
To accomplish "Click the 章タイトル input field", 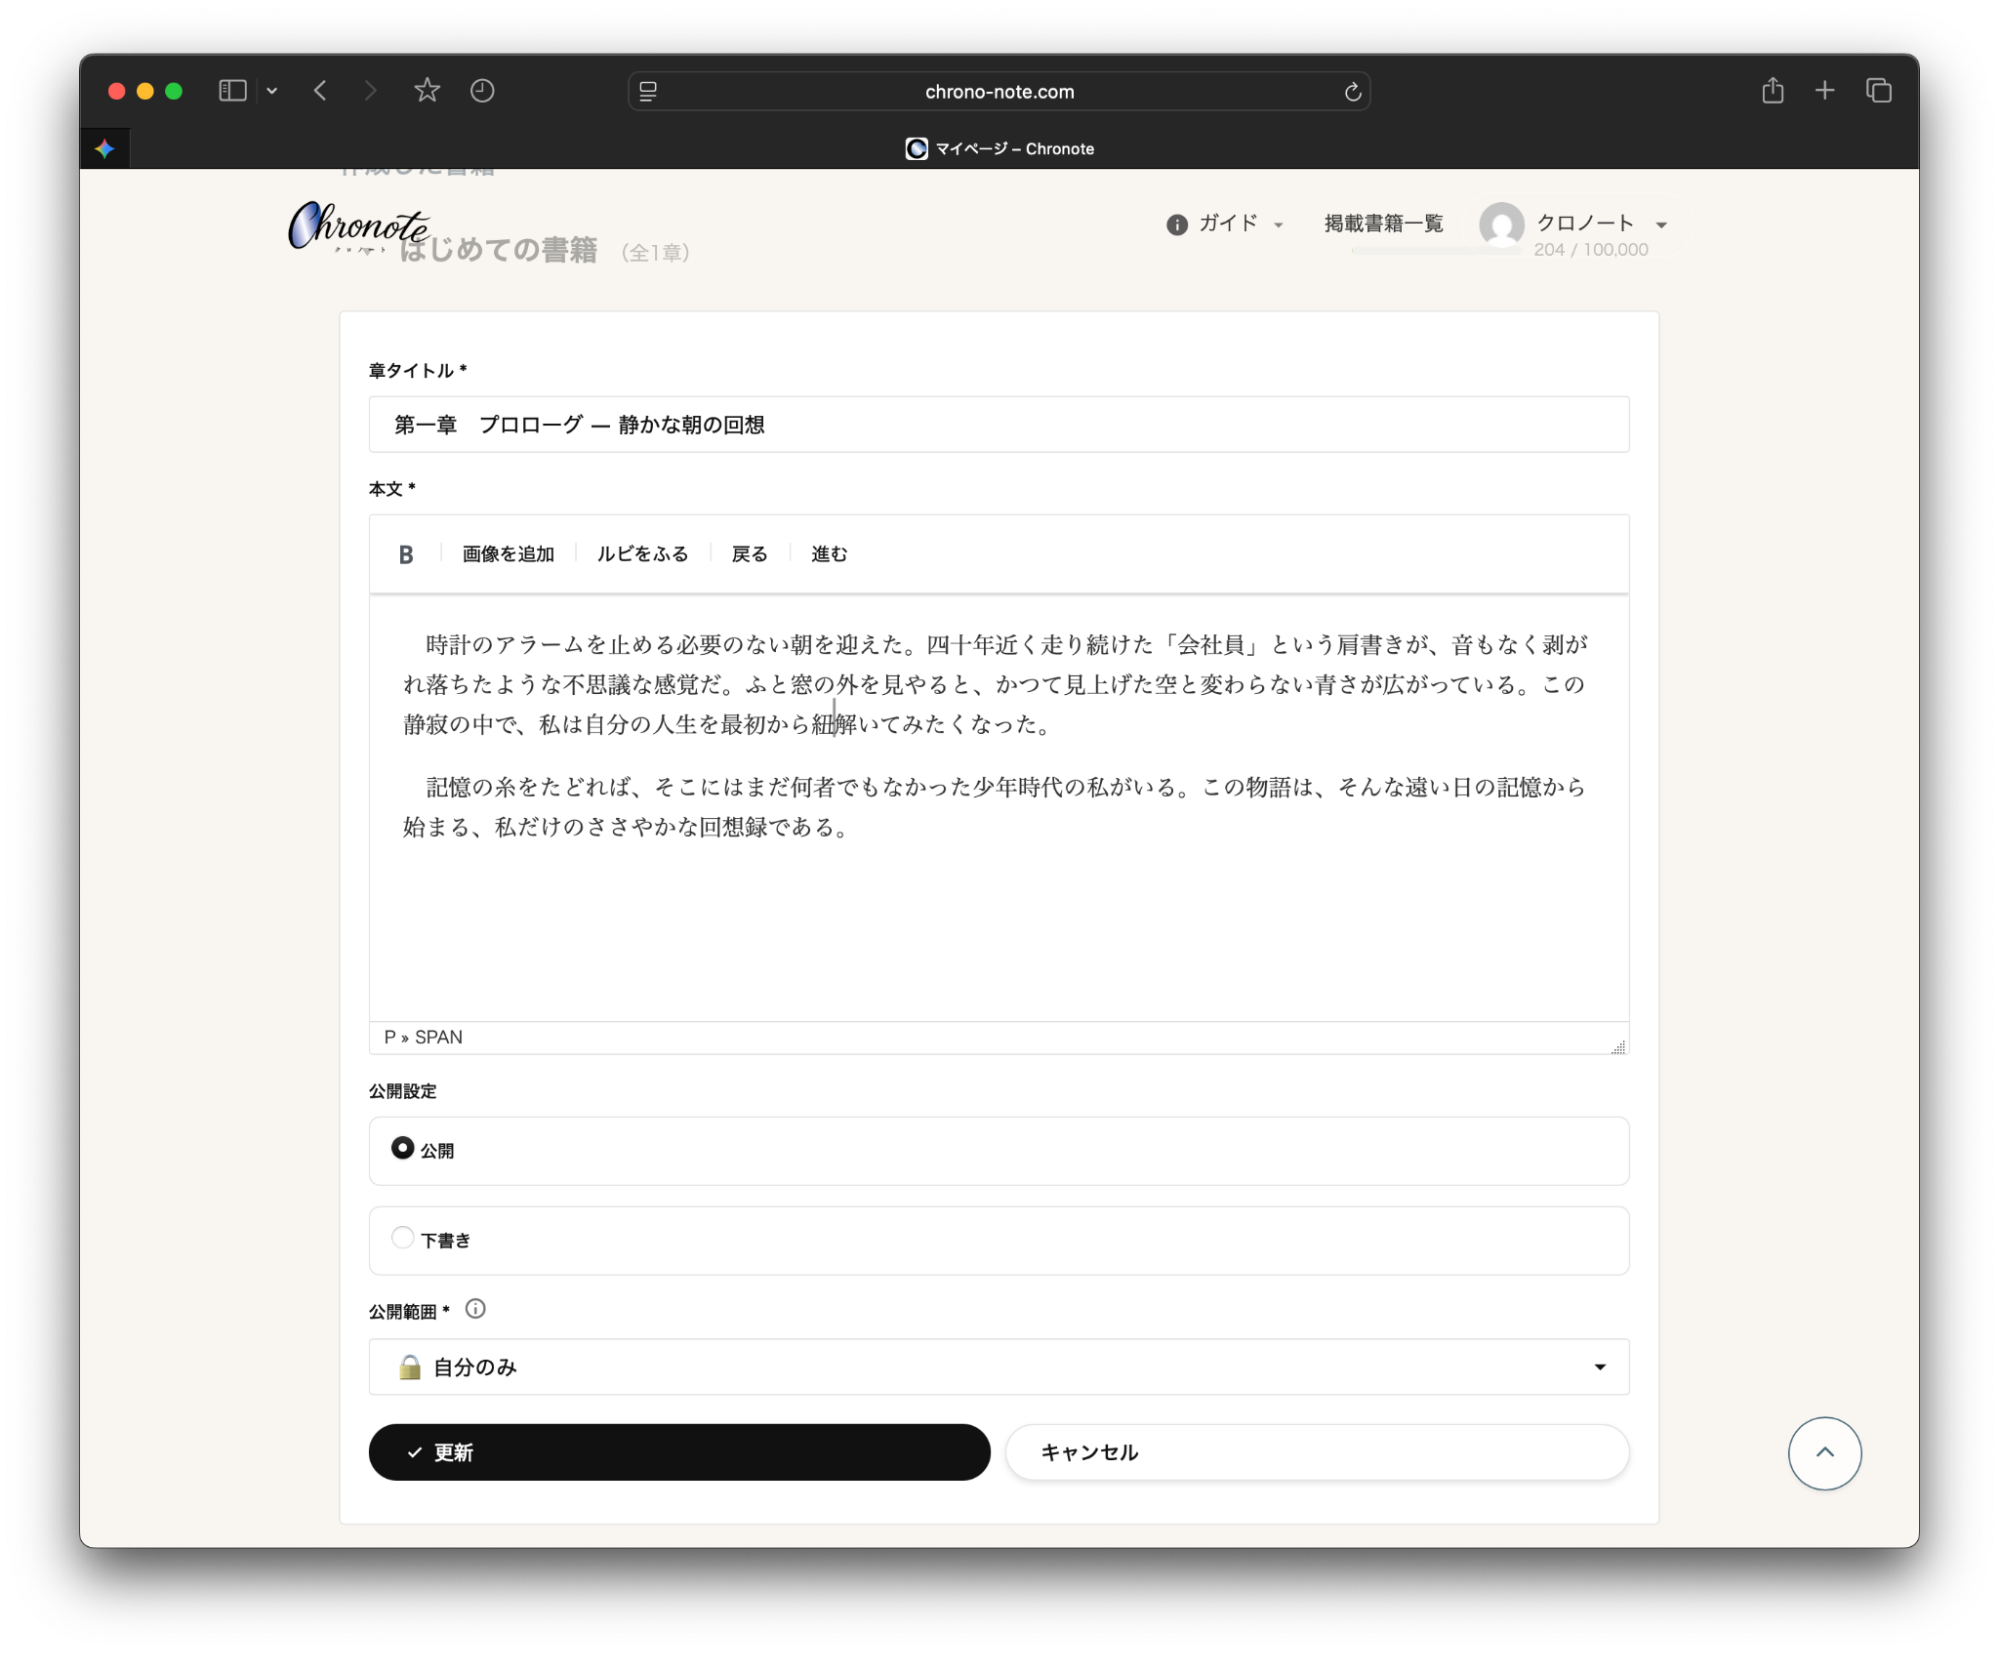I will 998,425.
